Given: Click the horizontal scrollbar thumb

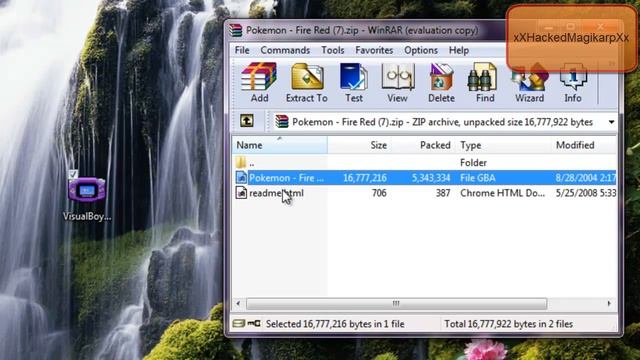Looking at the screenshot, I should (x=396, y=304).
